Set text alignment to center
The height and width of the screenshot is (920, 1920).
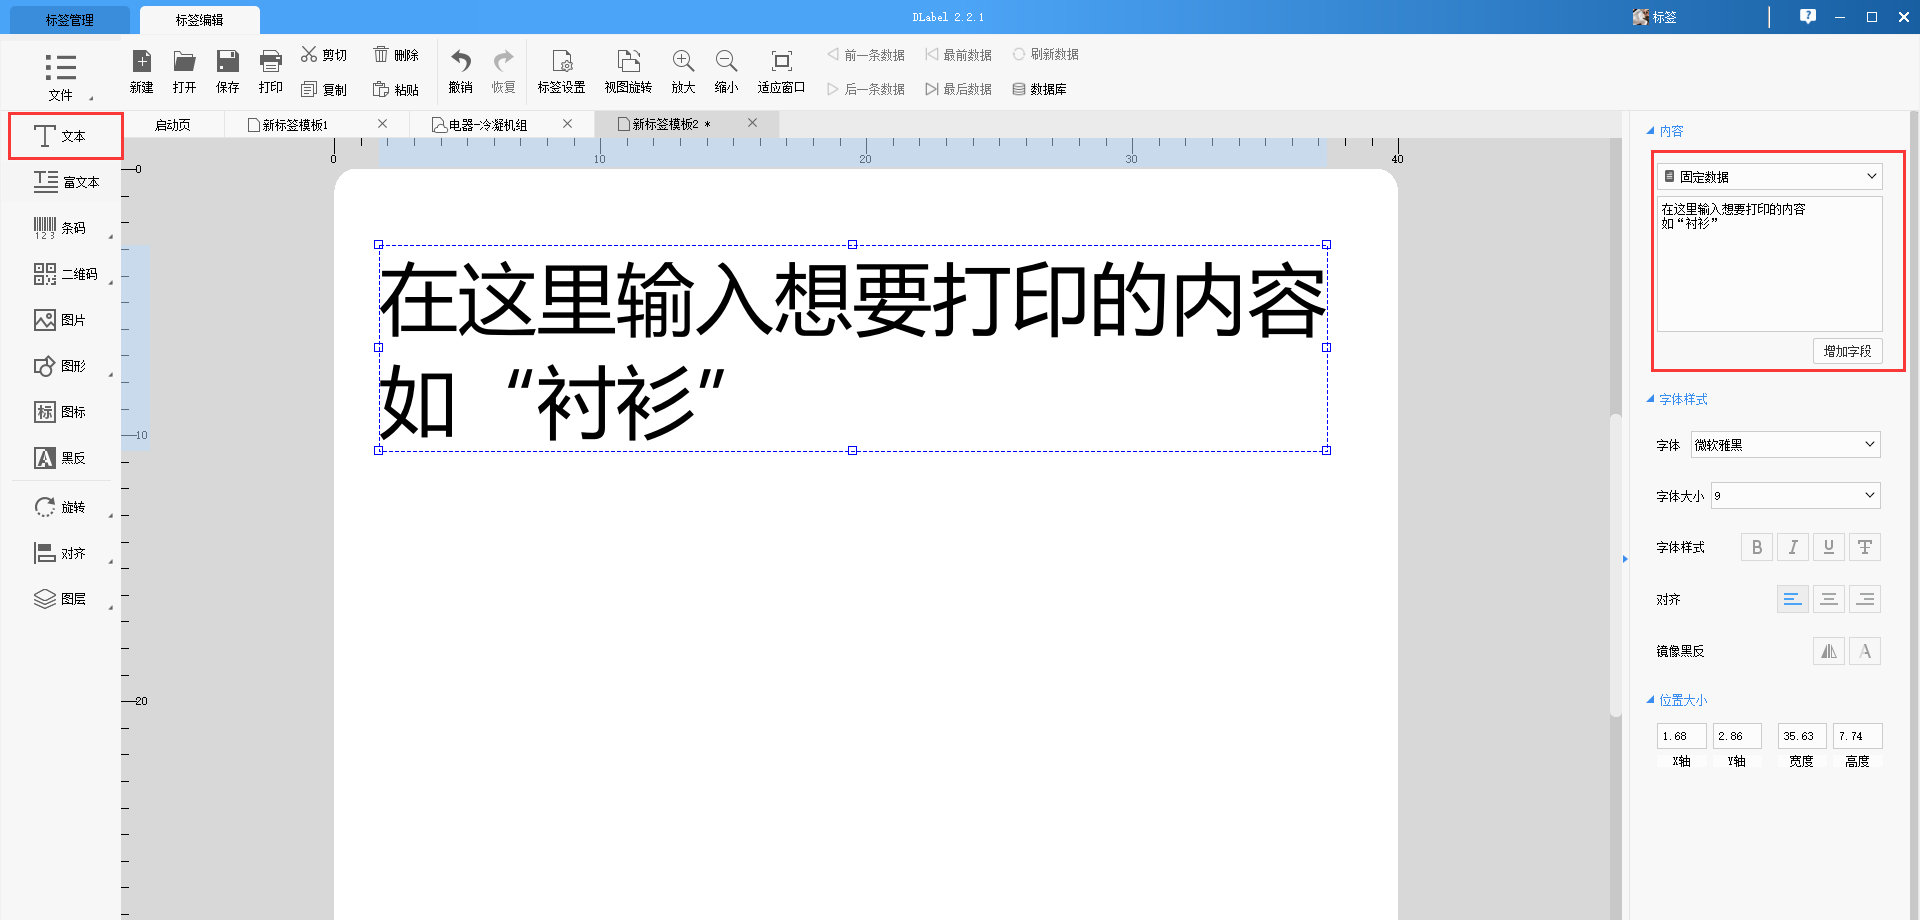tap(1829, 599)
